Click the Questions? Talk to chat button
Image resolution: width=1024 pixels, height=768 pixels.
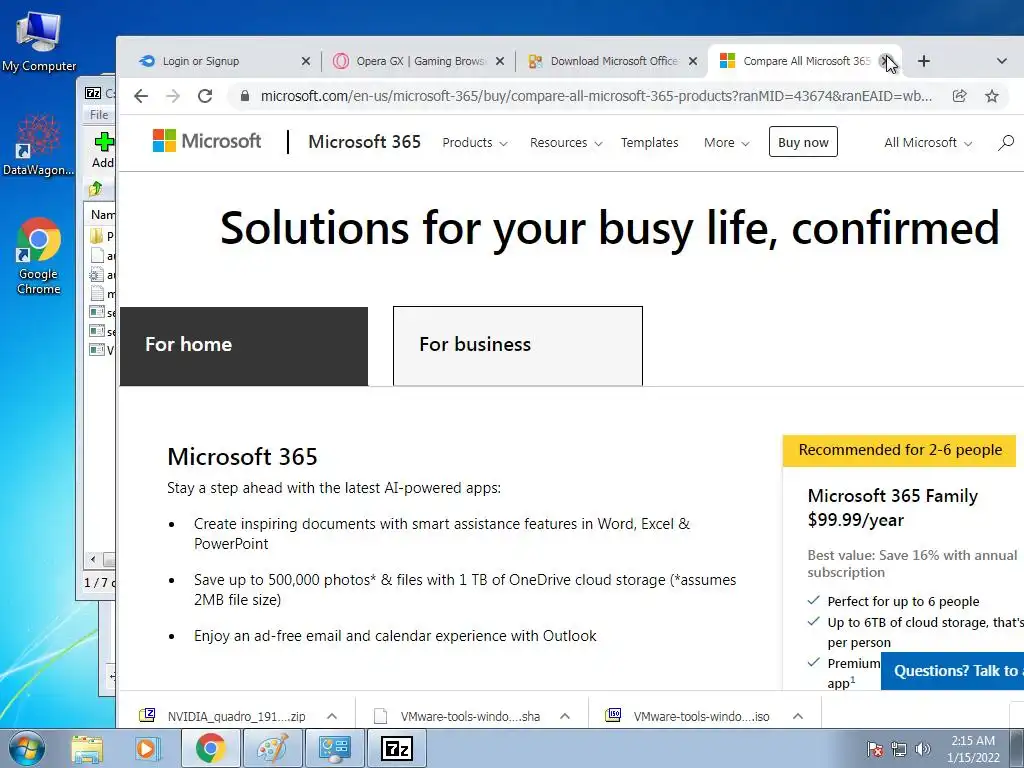pyautogui.click(x=952, y=671)
